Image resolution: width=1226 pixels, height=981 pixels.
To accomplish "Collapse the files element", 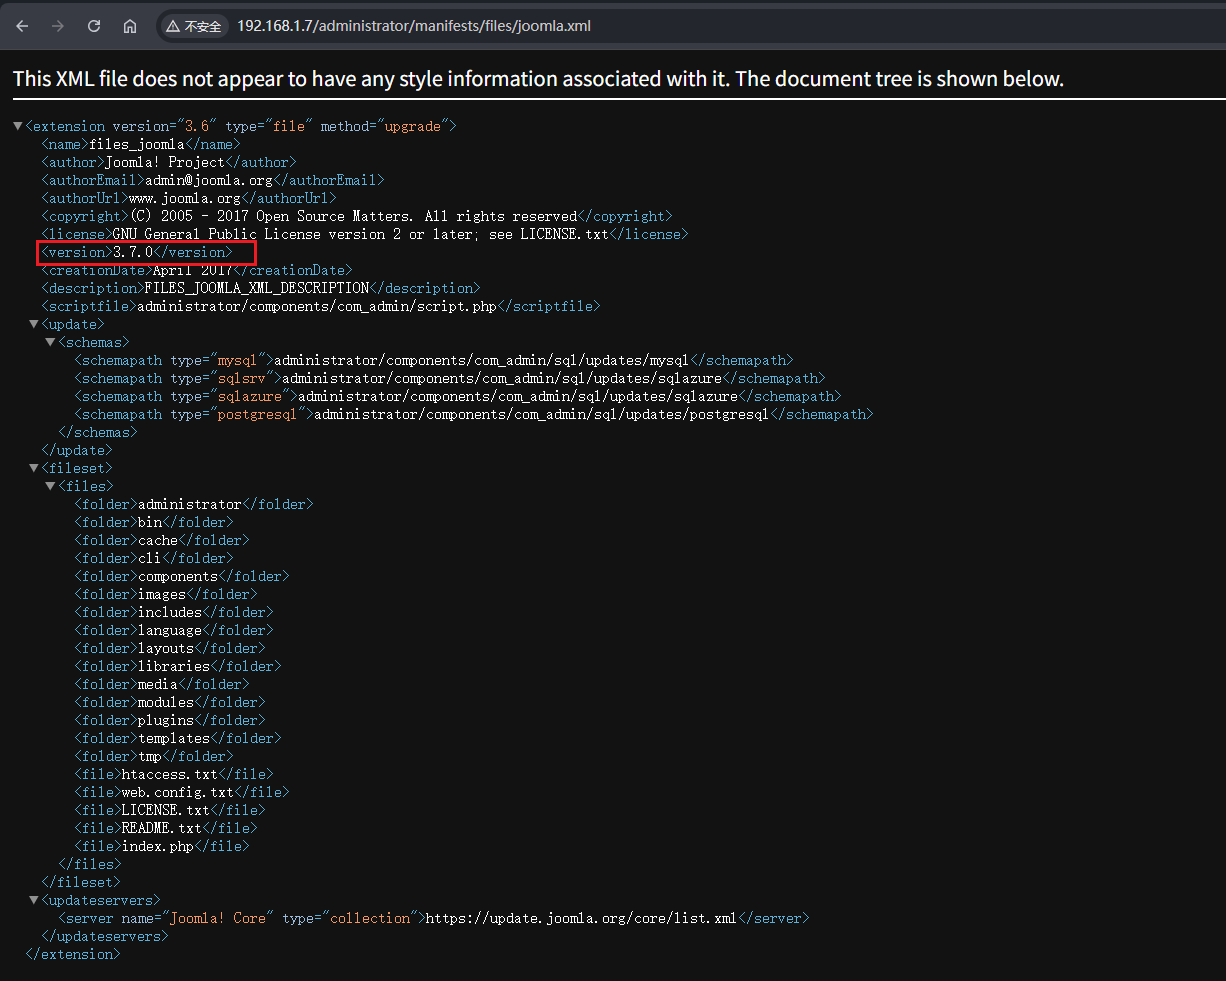I will pyautogui.click(x=50, y=486).
